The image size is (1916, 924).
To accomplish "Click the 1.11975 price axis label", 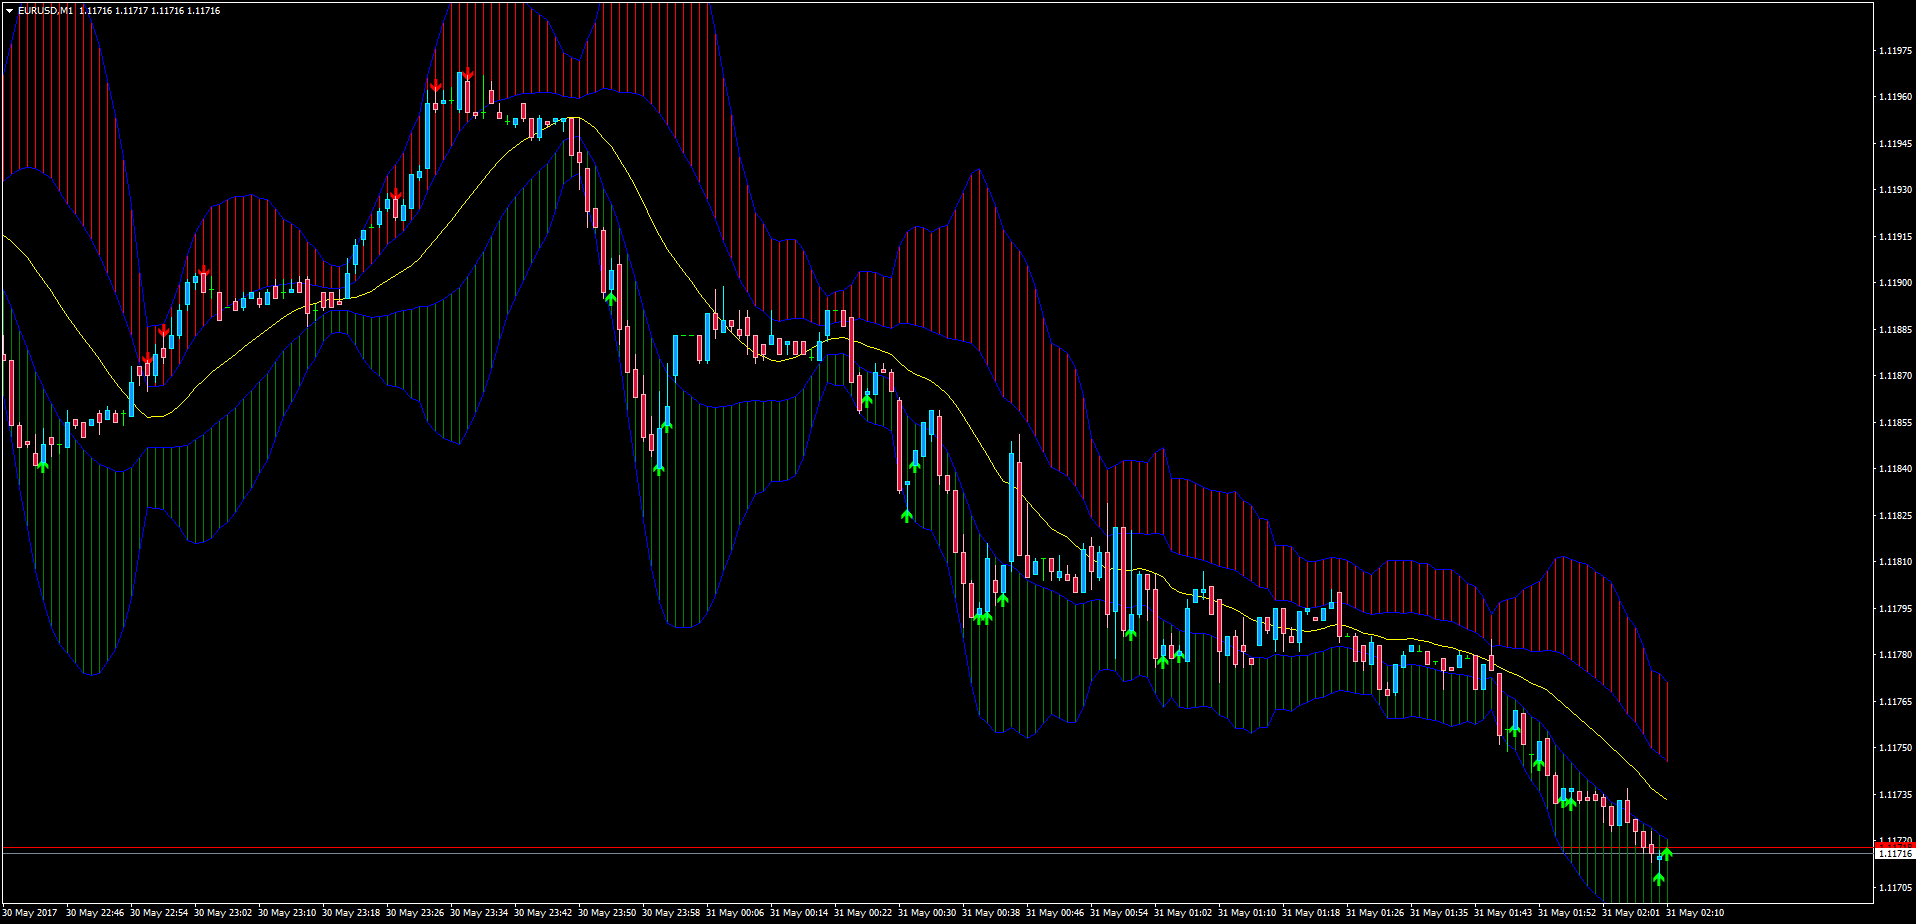I will [1896, 50].
